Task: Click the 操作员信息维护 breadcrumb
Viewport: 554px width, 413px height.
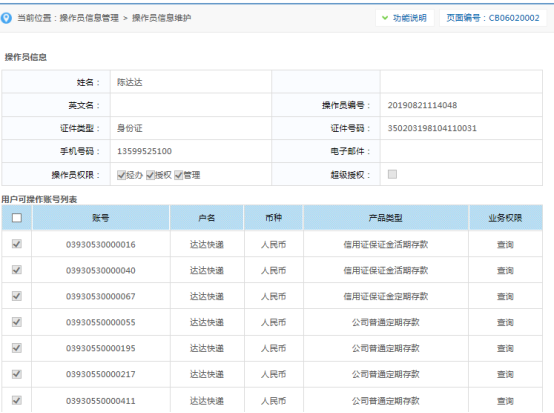Action: tap(161, 18)
